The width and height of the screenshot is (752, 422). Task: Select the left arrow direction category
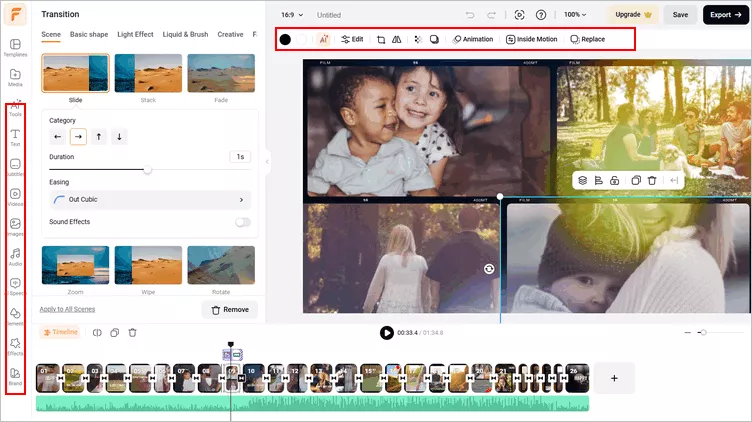(58, 137)
